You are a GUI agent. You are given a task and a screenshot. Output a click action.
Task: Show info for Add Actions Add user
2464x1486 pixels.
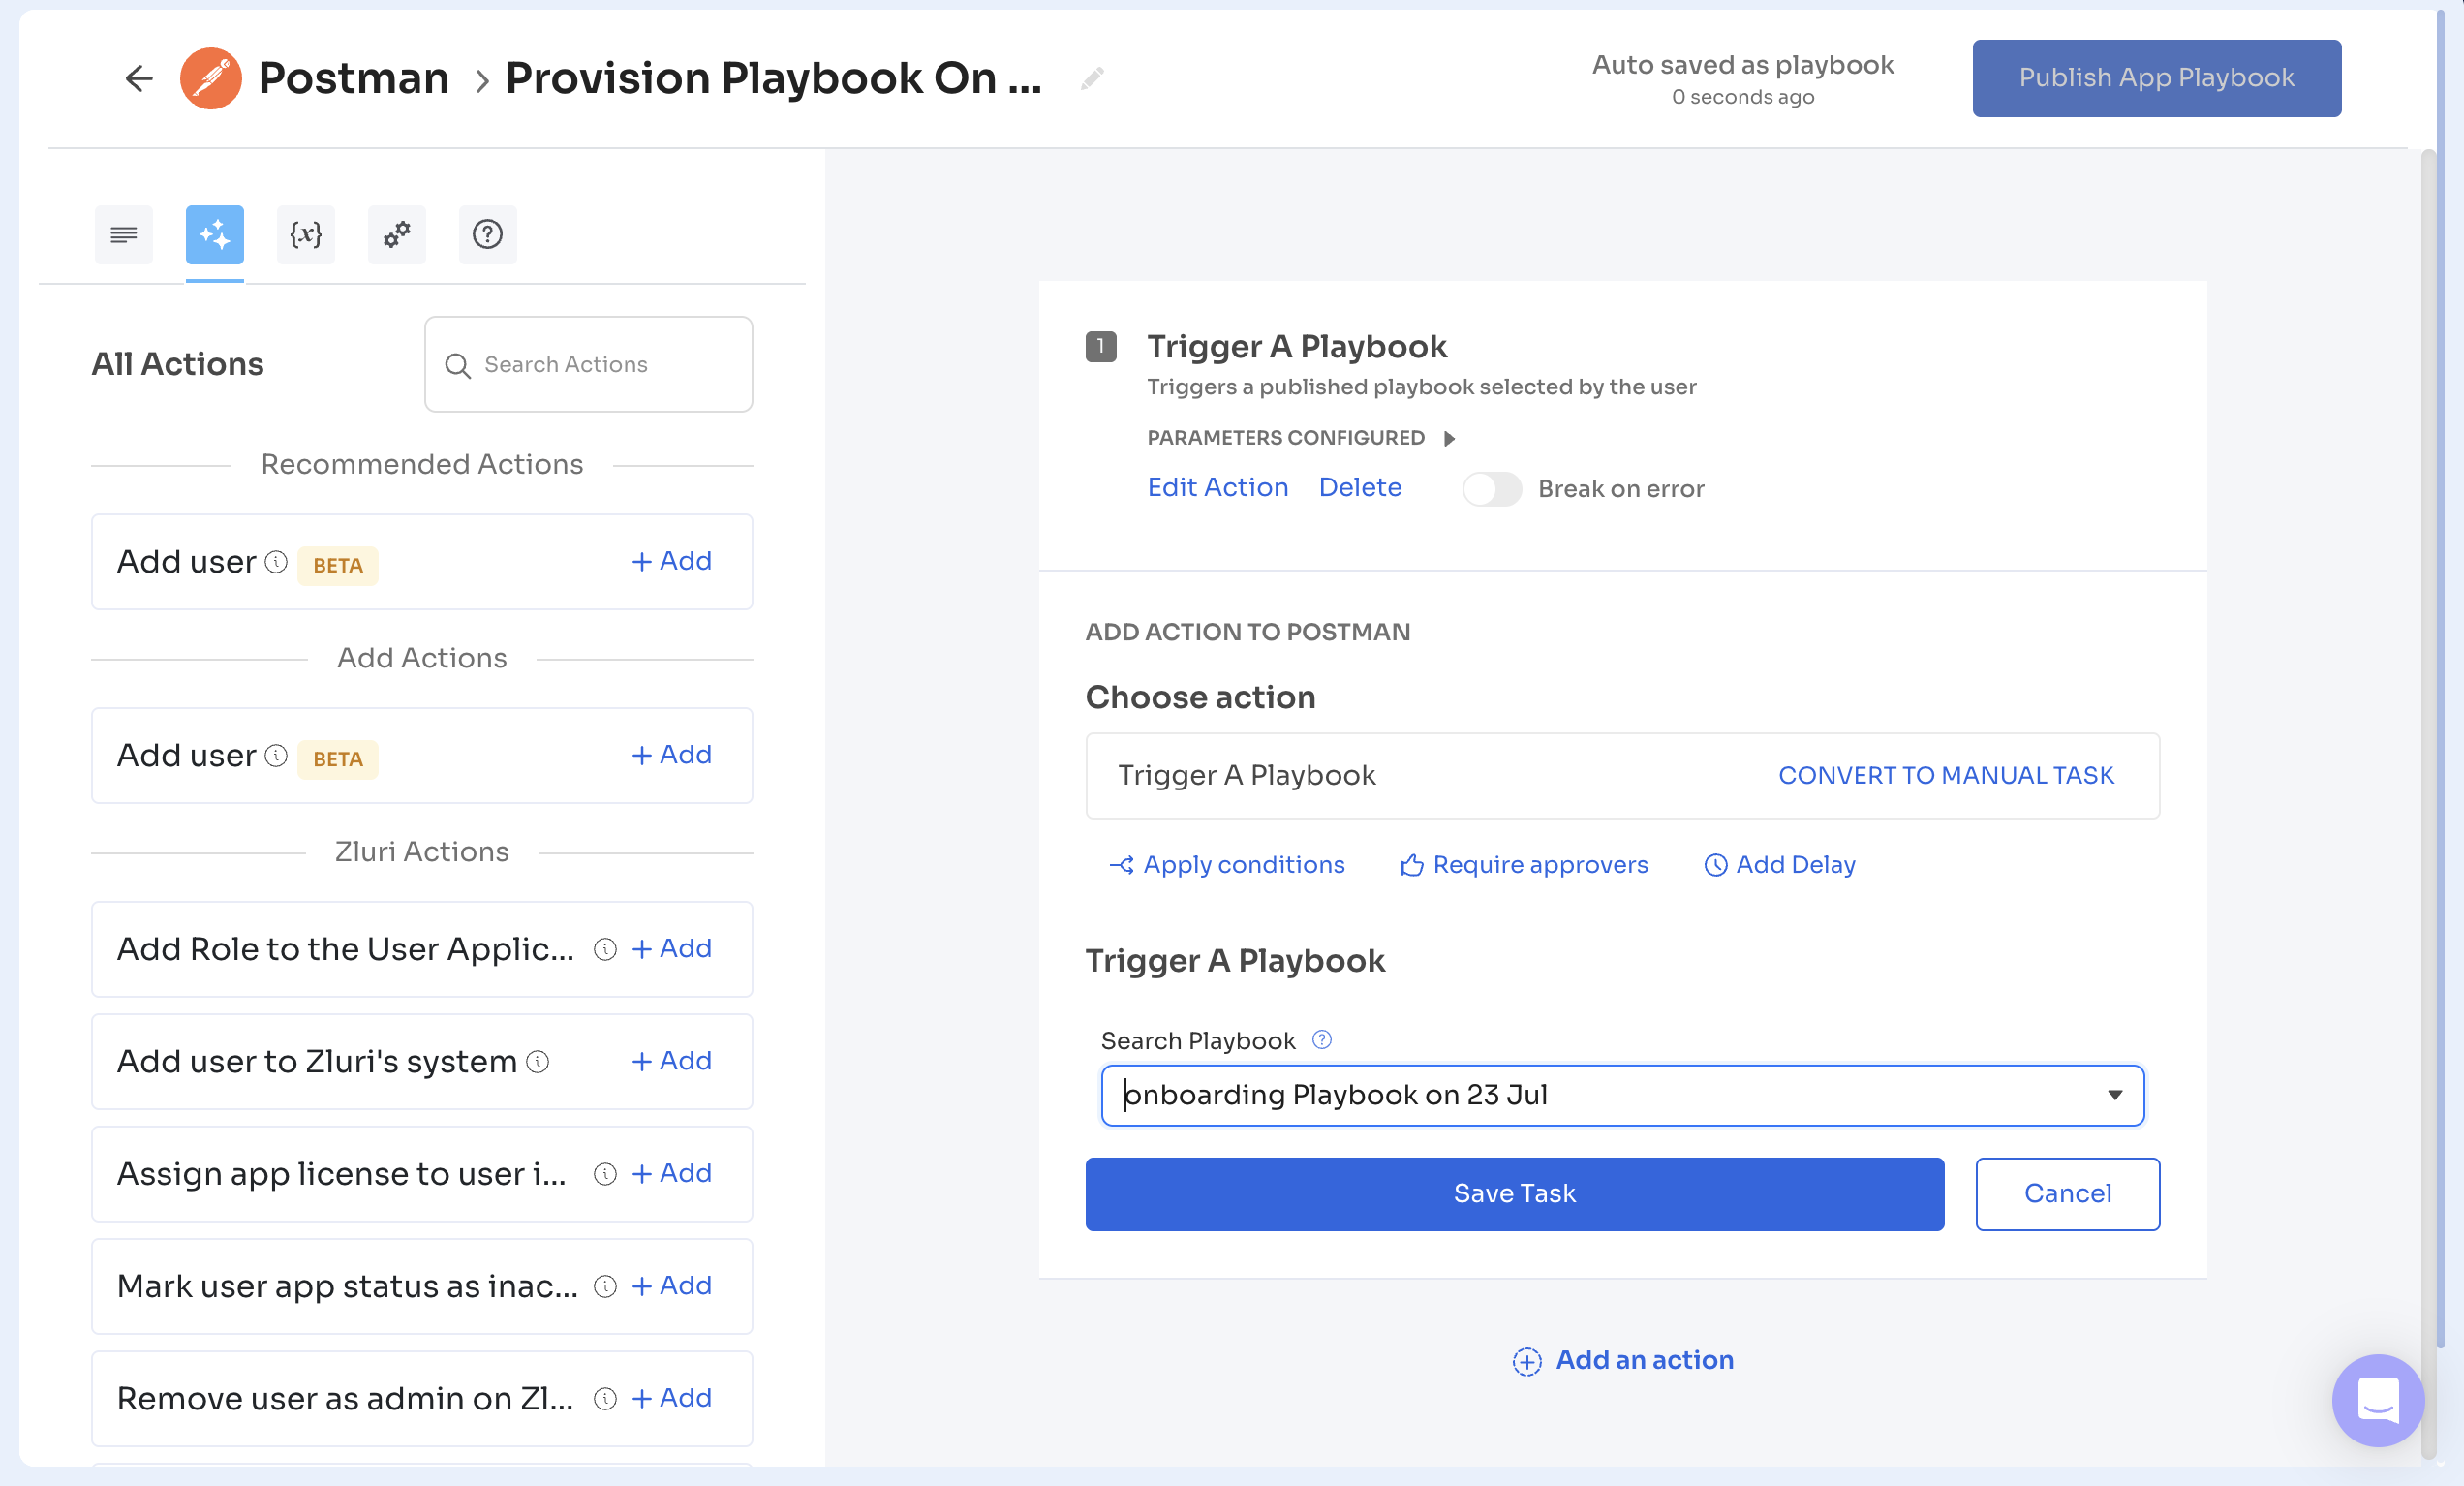[276, 755]
